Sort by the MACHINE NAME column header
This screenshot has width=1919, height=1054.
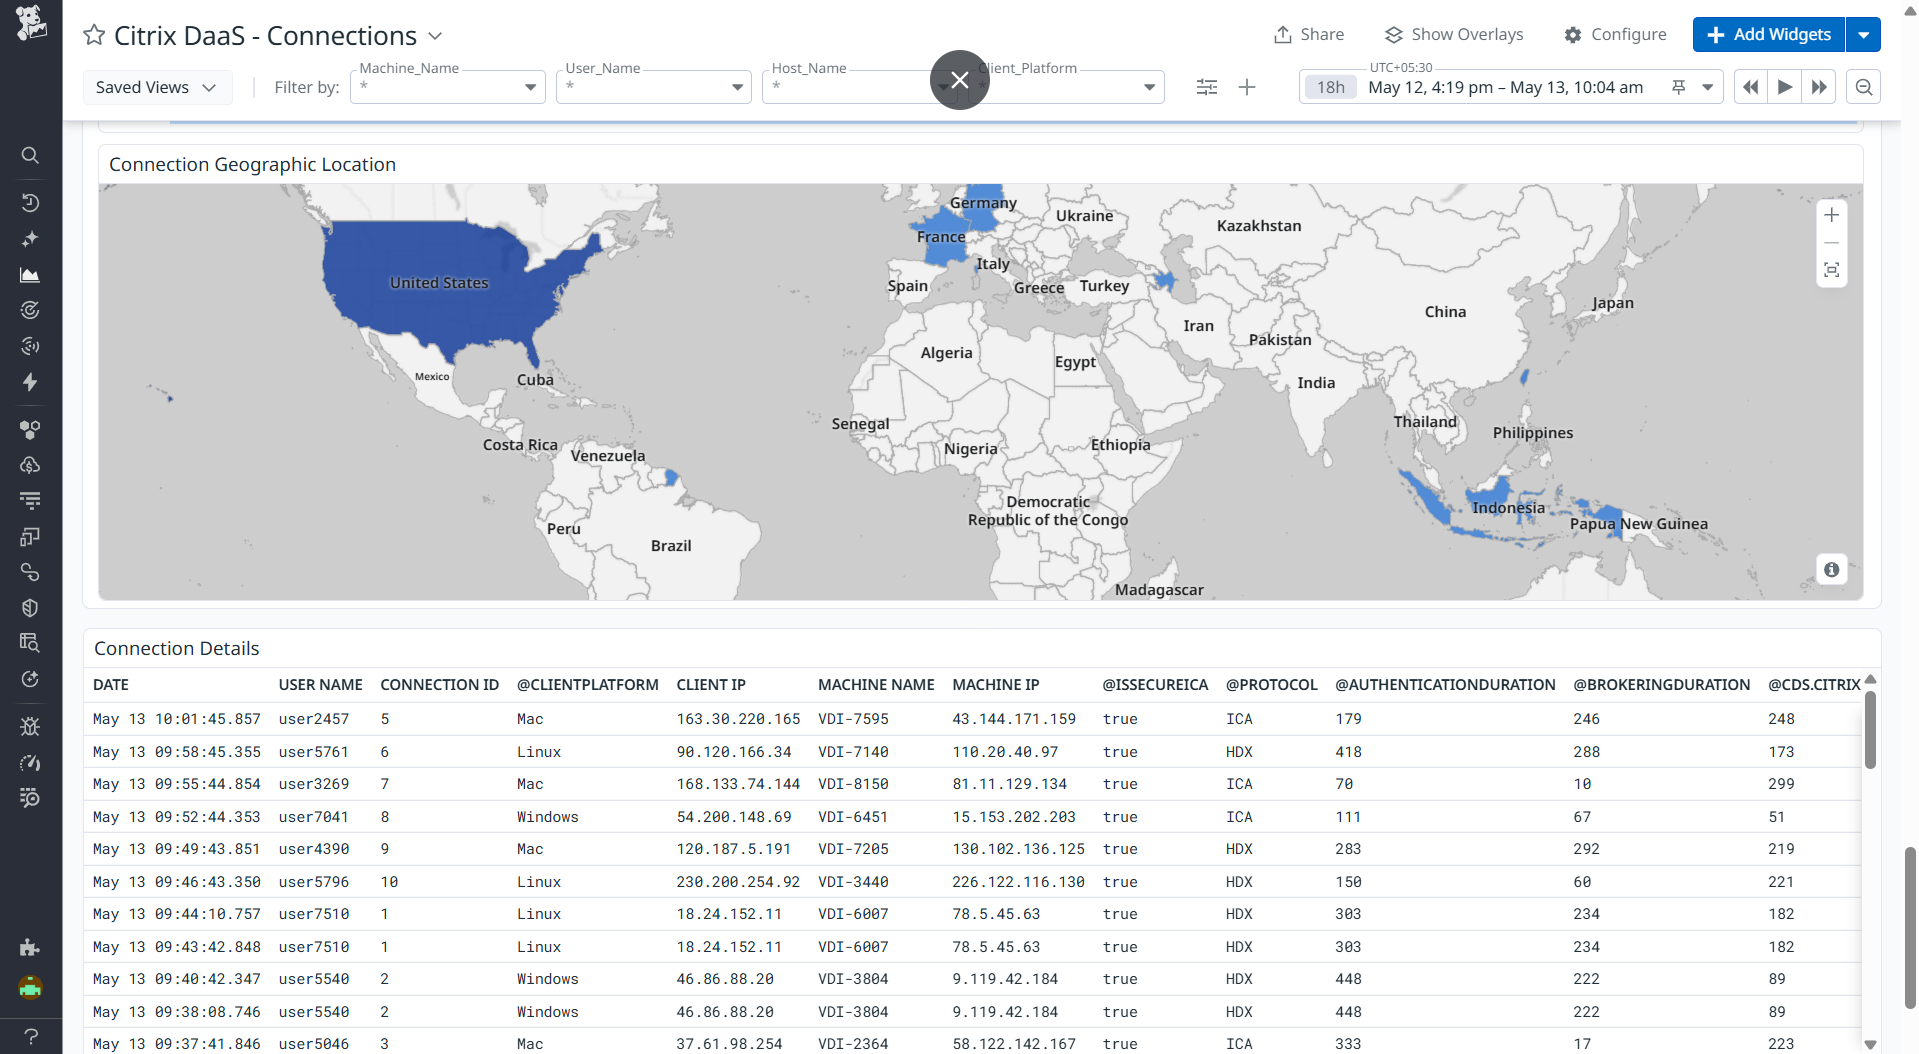coord(876,685)
